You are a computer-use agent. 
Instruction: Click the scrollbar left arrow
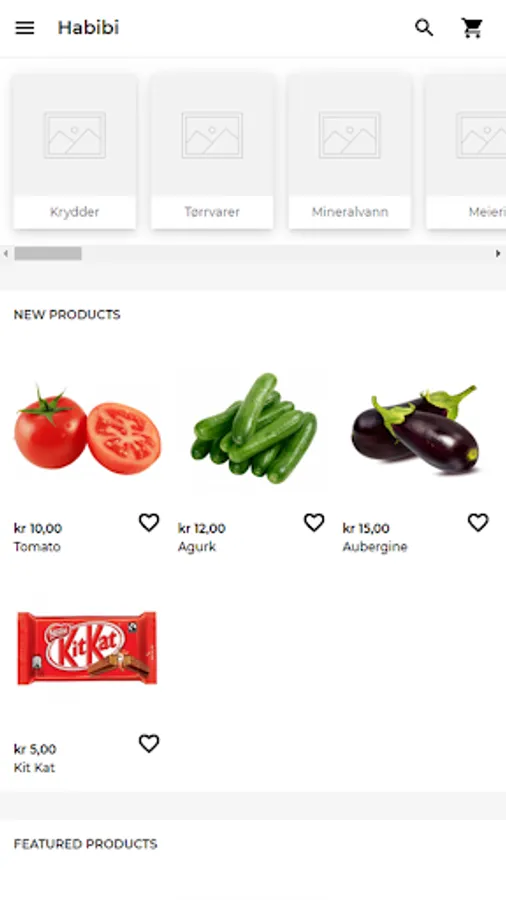(x=6, y=253)
